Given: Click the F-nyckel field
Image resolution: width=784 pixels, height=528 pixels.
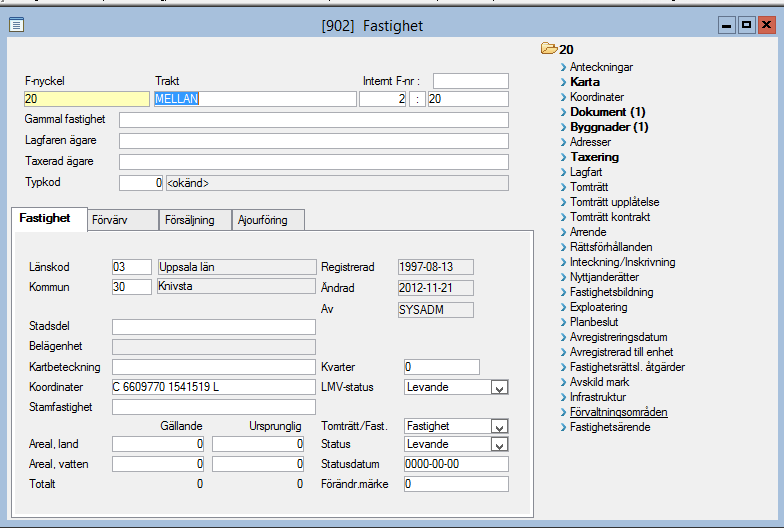Looking at the screenshot, I should pyautogui.click(x=86, y=99).
